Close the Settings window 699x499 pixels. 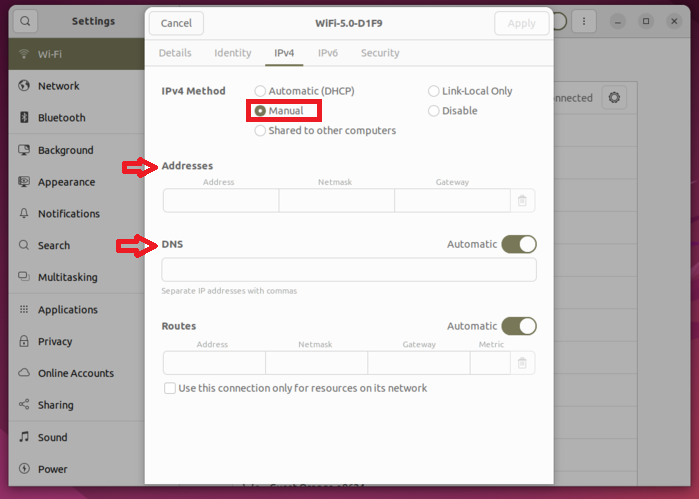(x=674, y=21)
